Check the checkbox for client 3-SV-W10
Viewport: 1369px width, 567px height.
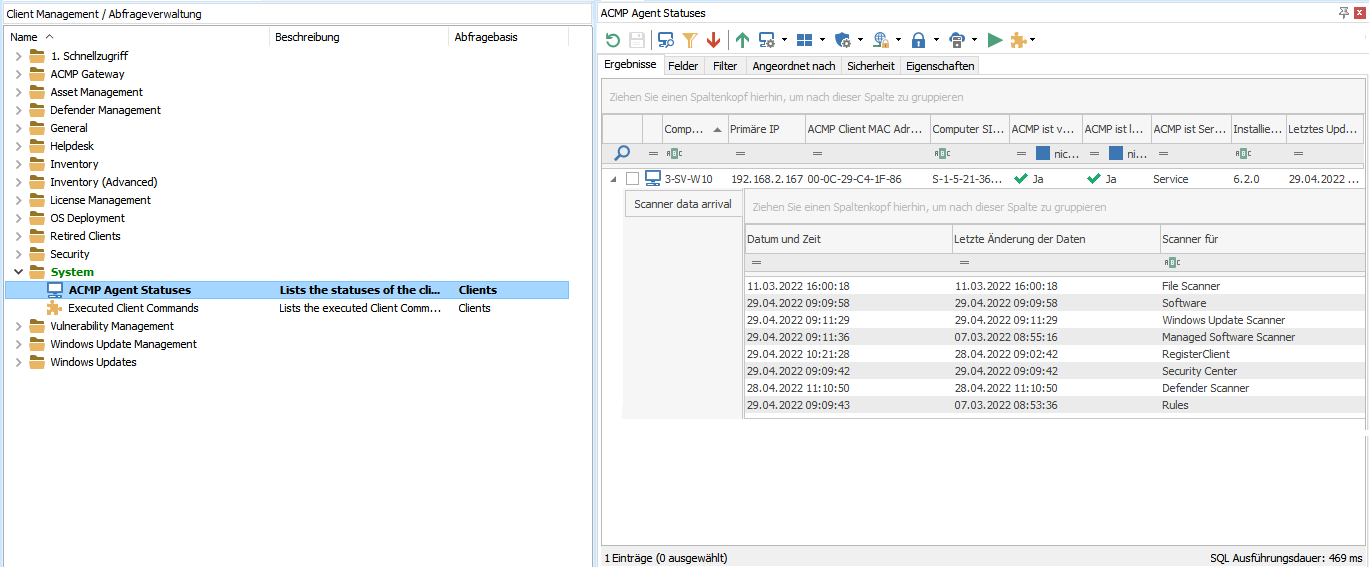[632, 179]
